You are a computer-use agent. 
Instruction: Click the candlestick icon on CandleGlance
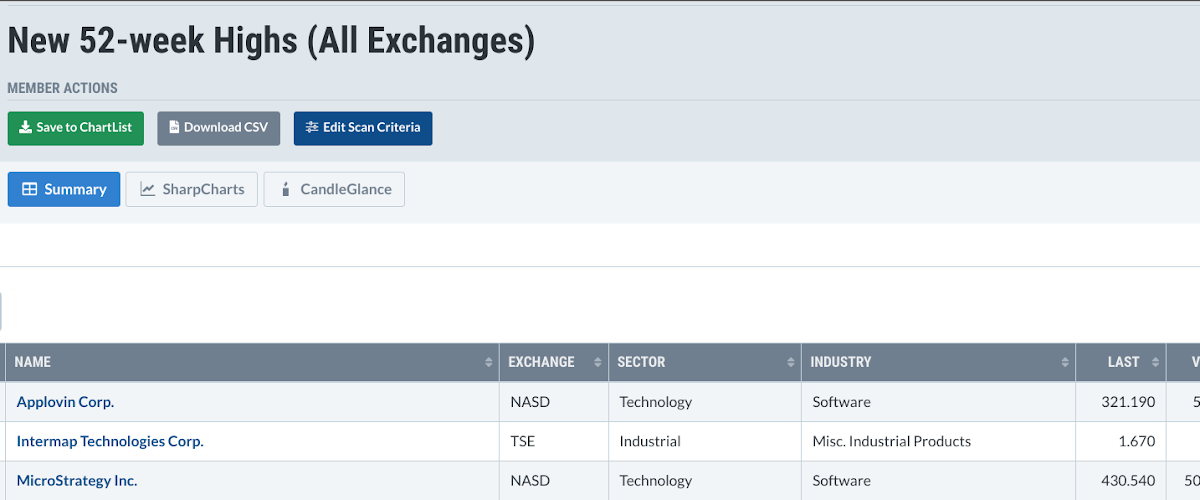click(x=286, y=189)
